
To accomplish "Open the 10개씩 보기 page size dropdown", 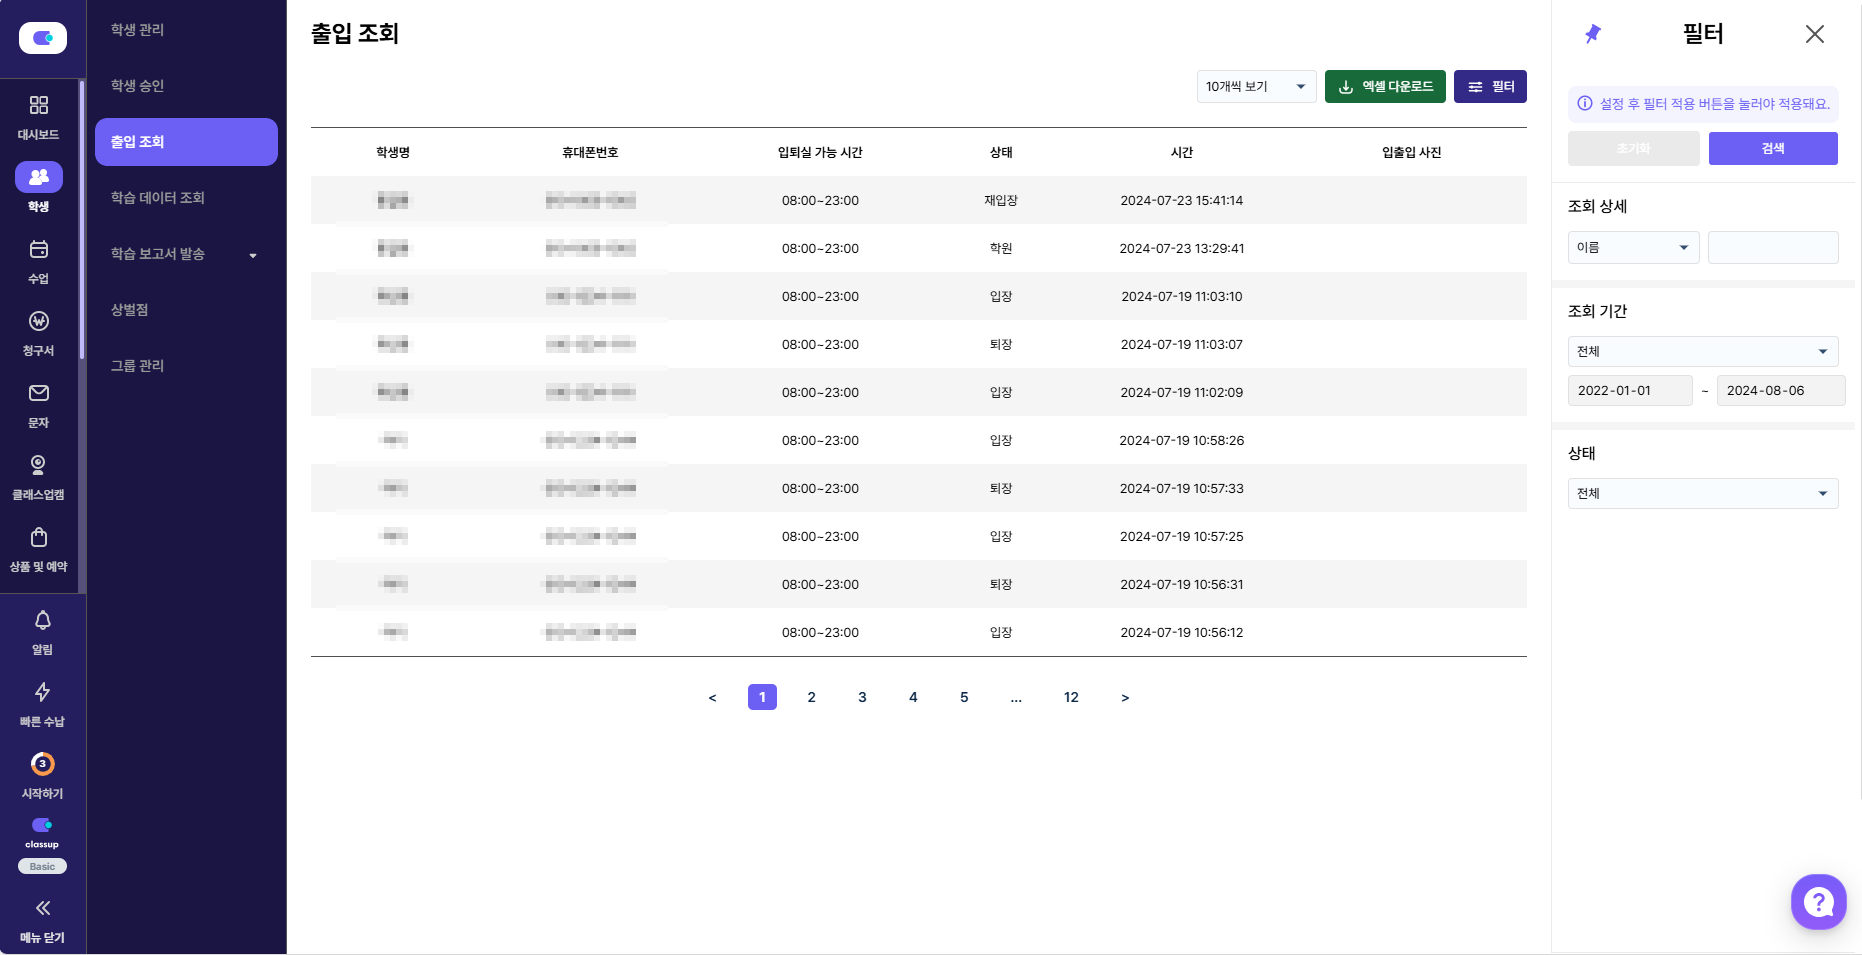I will pos(1255,87).
